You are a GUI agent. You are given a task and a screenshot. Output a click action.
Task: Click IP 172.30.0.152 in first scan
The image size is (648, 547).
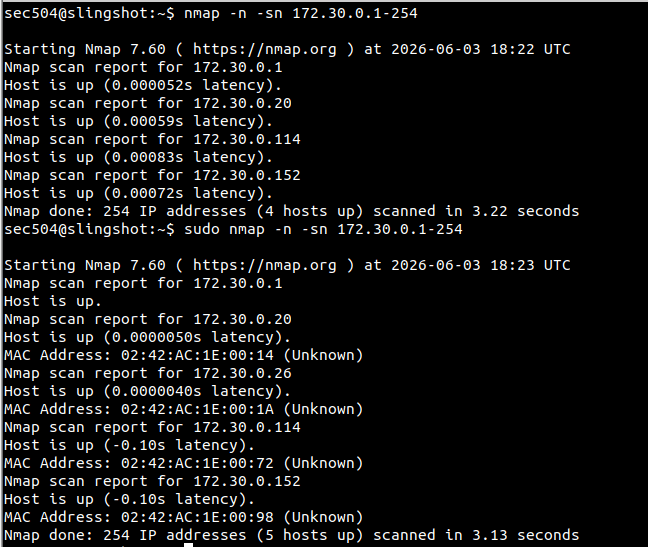(247, 176)
